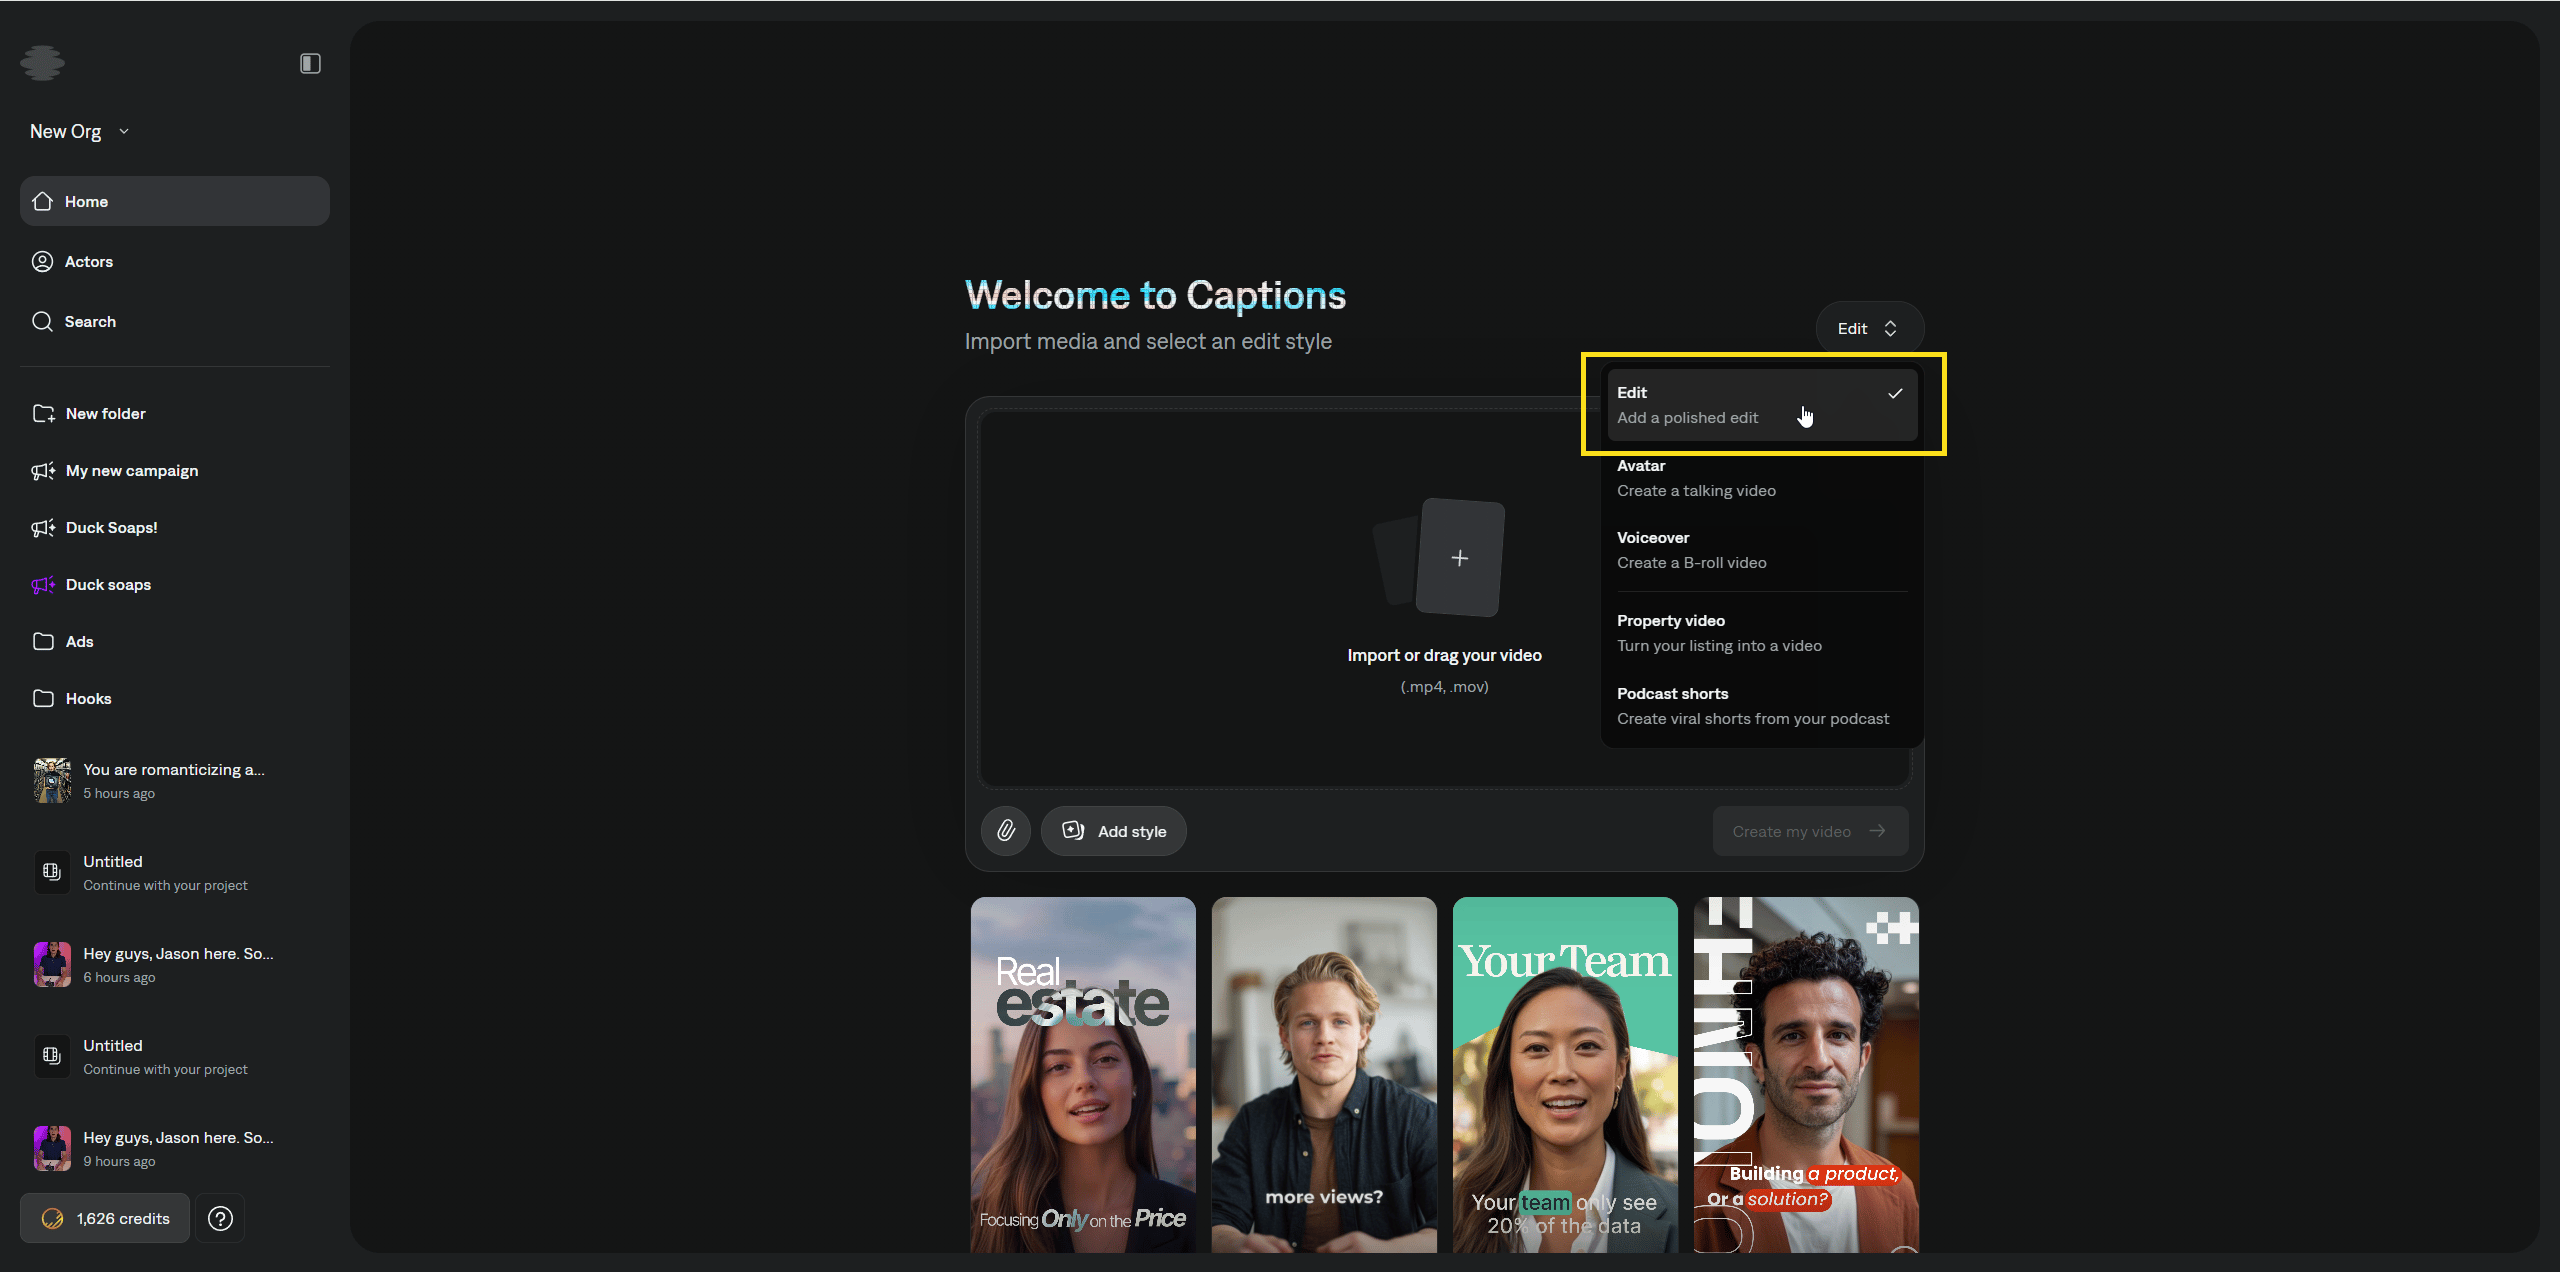Screen dimensions: 2560x1272
Task: Collapse the sidebar panel toggle
Action: (x=310, y=63)
